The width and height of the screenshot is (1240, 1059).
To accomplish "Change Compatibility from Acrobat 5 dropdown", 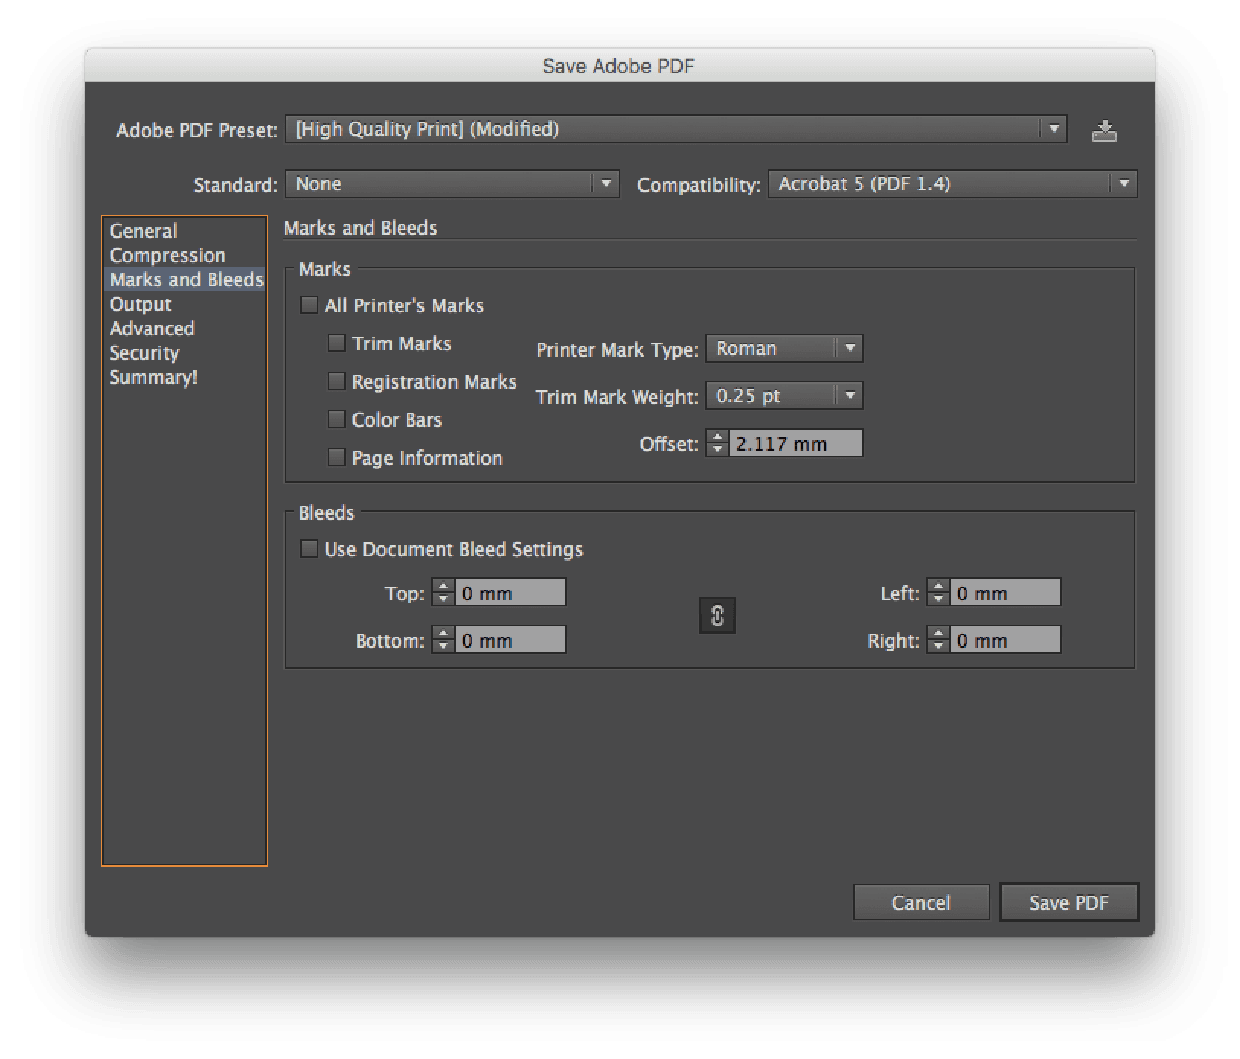I will tap(1124, 184).
